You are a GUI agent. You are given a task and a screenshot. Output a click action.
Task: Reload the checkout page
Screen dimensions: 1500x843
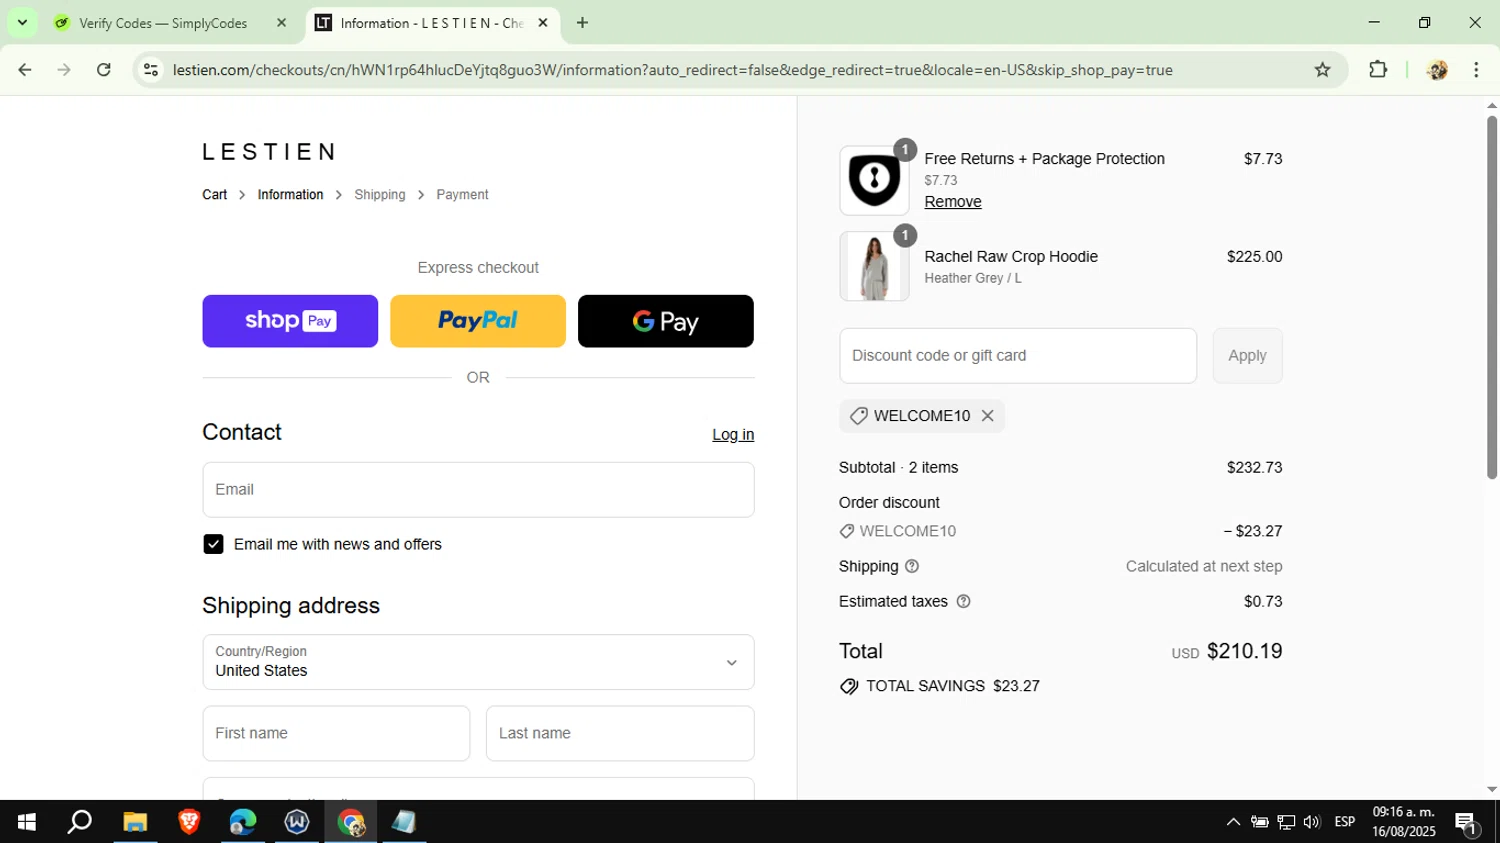(x=104, y=70)
